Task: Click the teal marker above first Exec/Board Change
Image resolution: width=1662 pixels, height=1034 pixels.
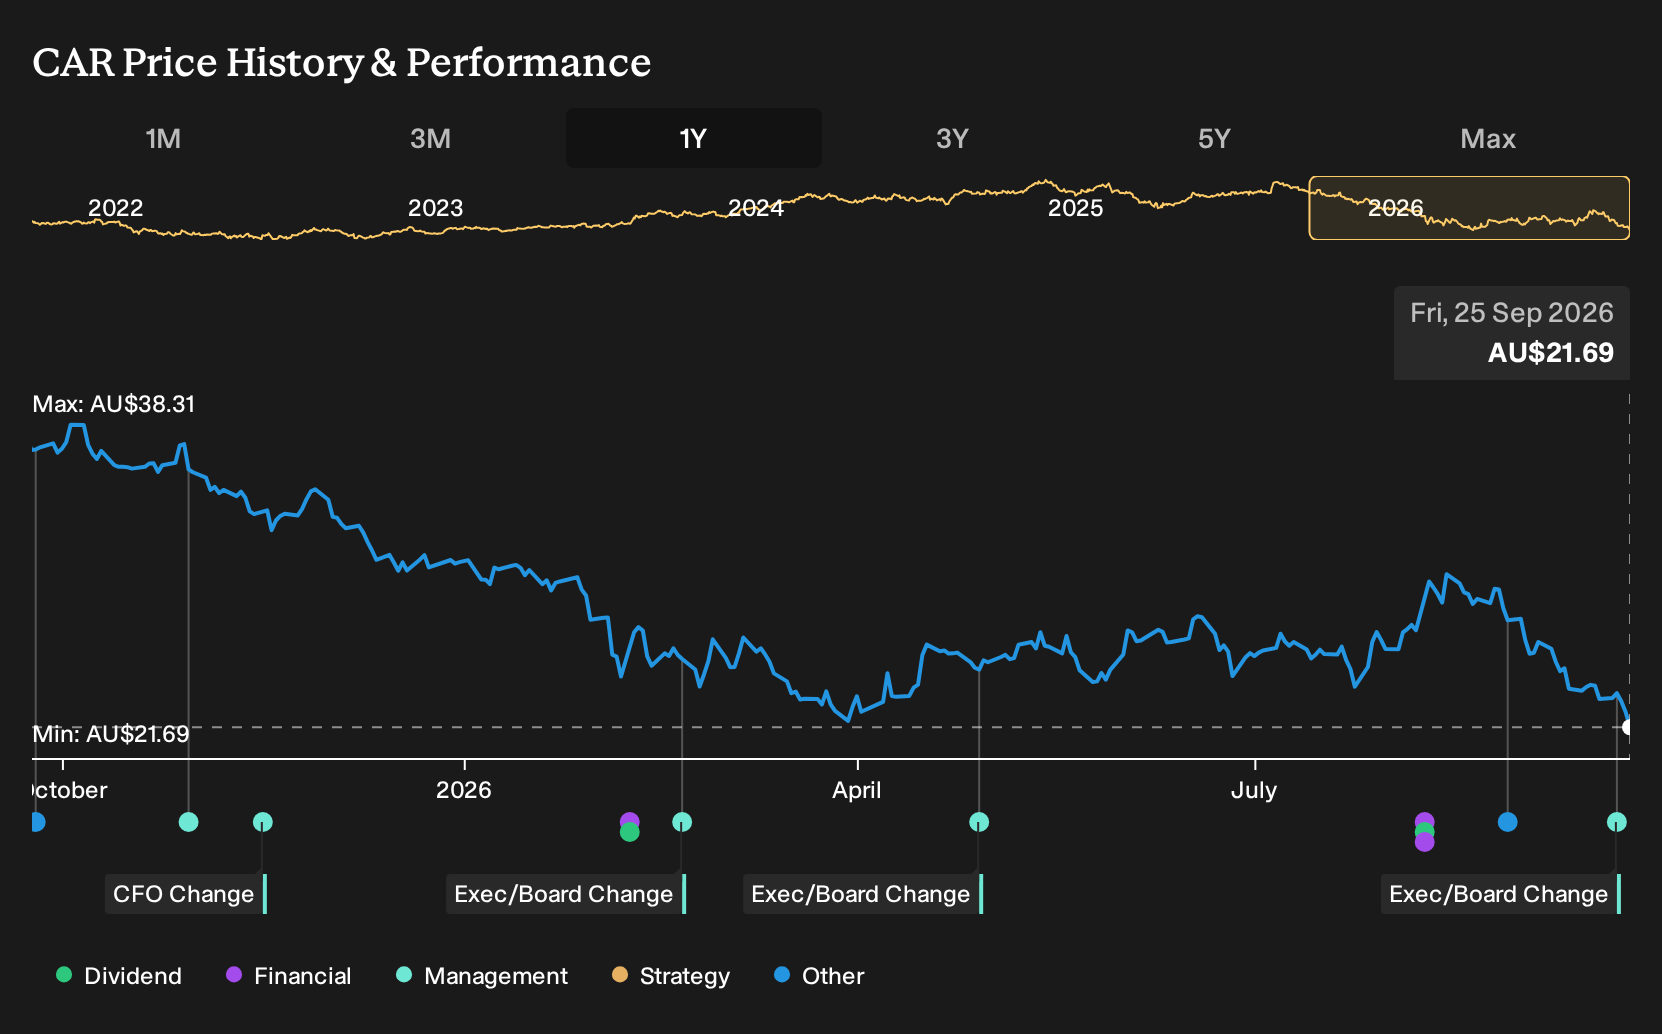Action: coord(682,822)
